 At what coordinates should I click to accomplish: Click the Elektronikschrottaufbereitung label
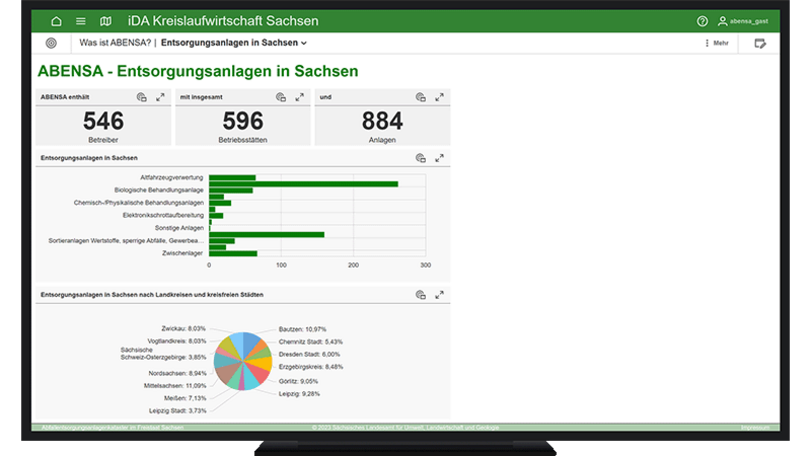163,215
